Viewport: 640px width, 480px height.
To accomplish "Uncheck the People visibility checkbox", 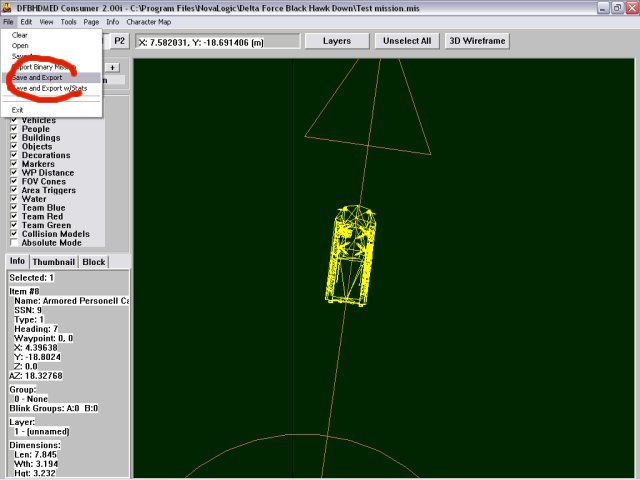I will pos(14,129).
